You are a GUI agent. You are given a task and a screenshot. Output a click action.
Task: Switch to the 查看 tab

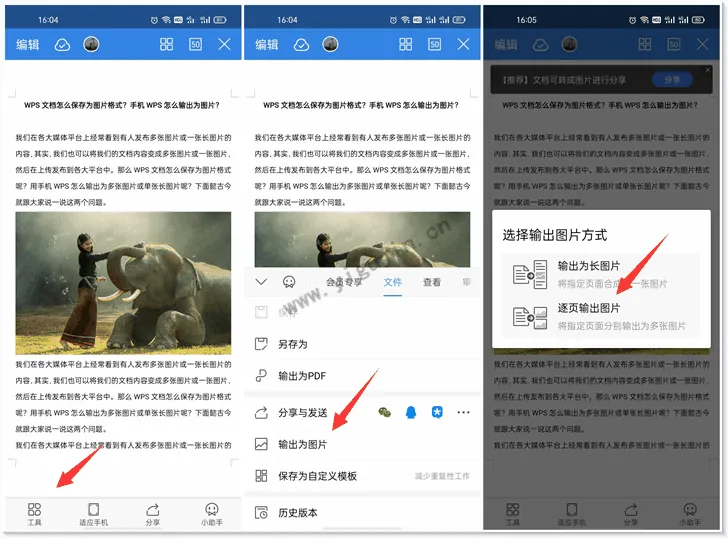[432, 282]
